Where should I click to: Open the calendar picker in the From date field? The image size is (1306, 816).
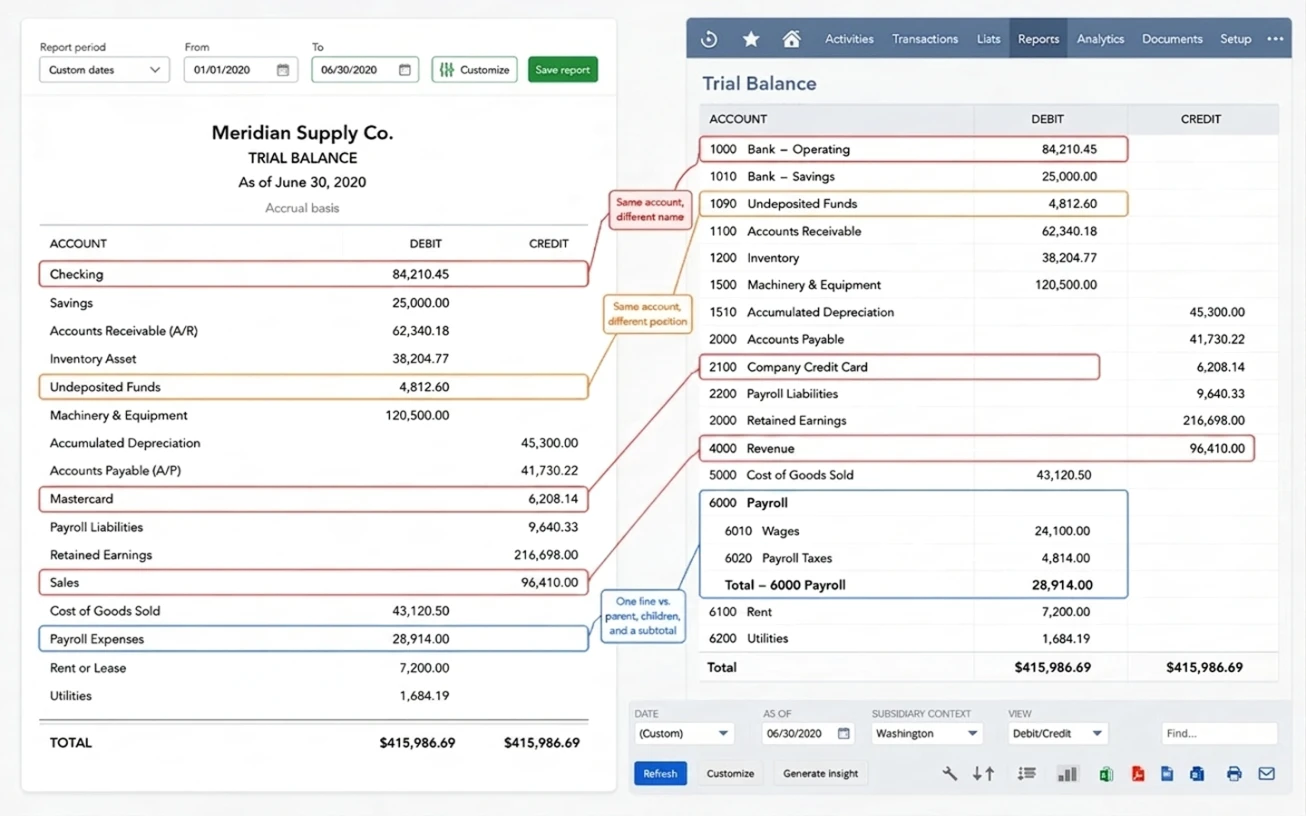[283, 70]
